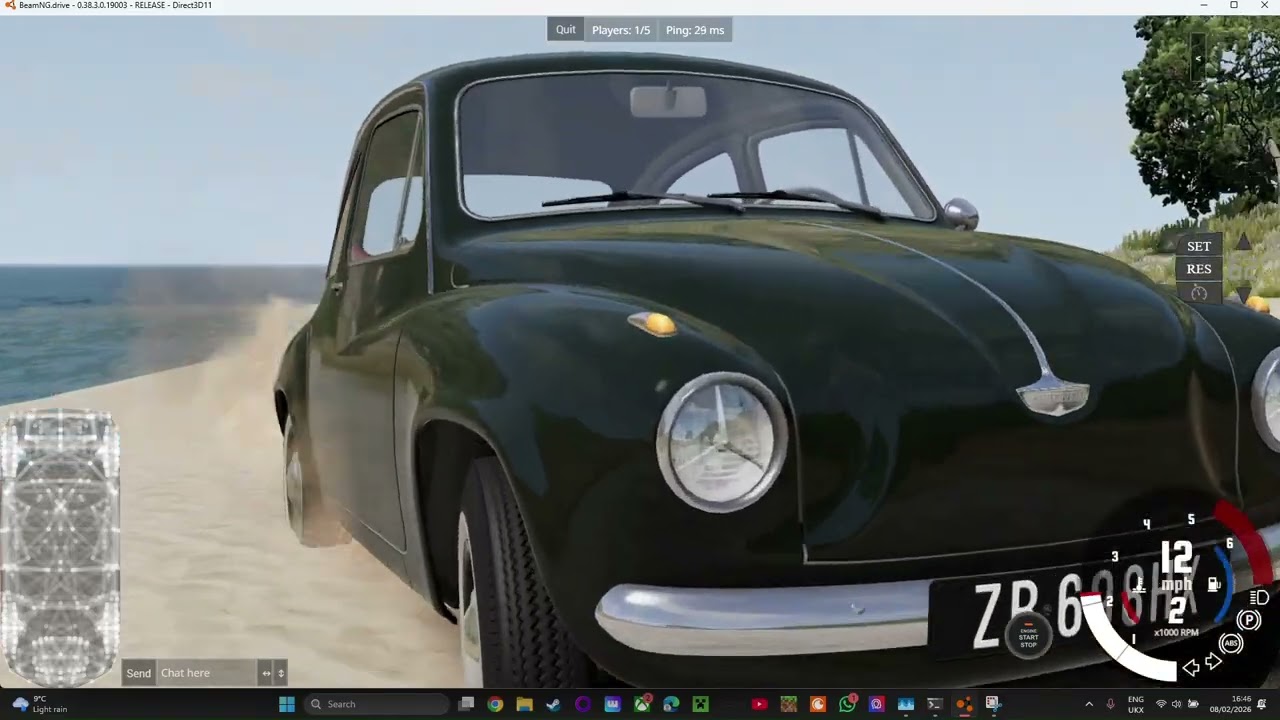Screen dimensions: 1280x720
Task: Click the Quit button
Action: click(566, 30)
